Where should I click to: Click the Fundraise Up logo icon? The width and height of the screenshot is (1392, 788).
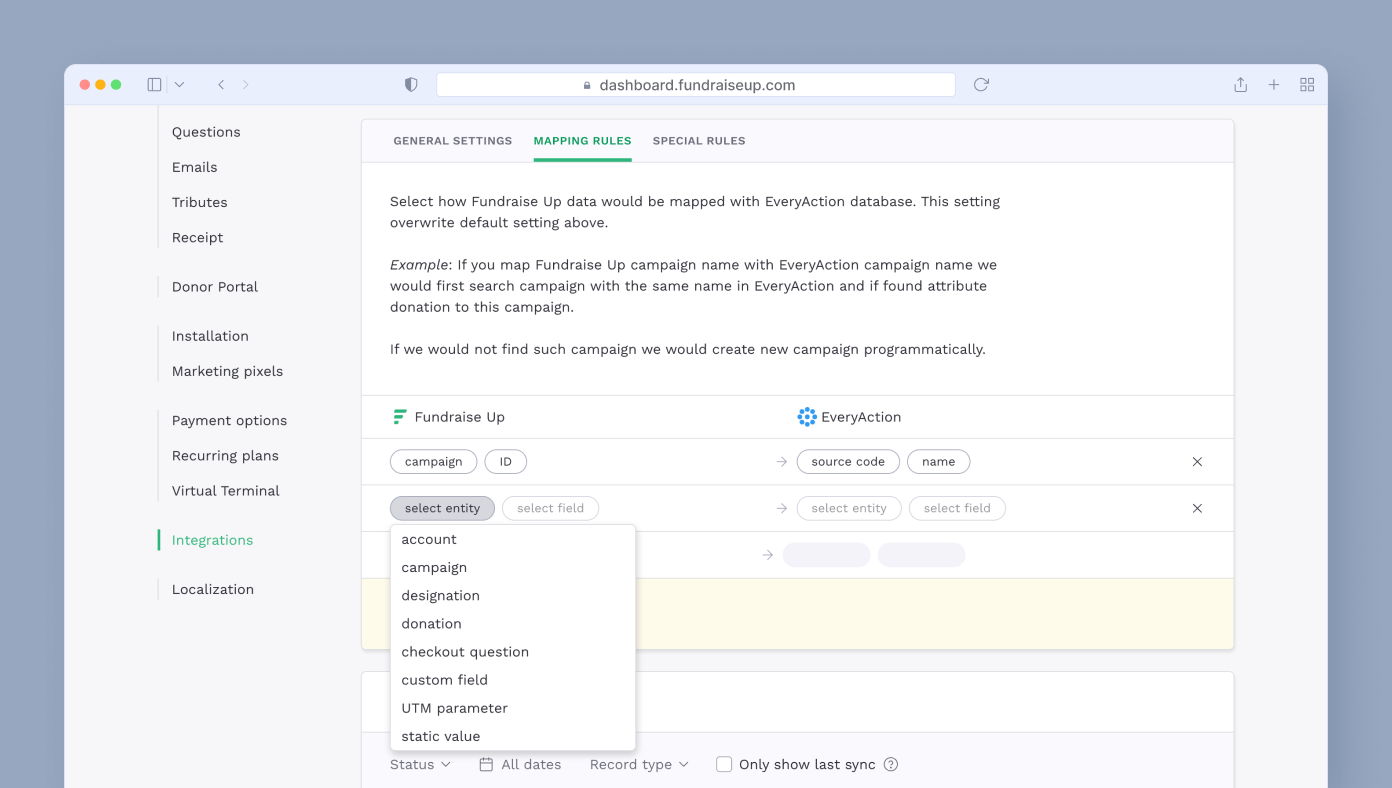400,417
